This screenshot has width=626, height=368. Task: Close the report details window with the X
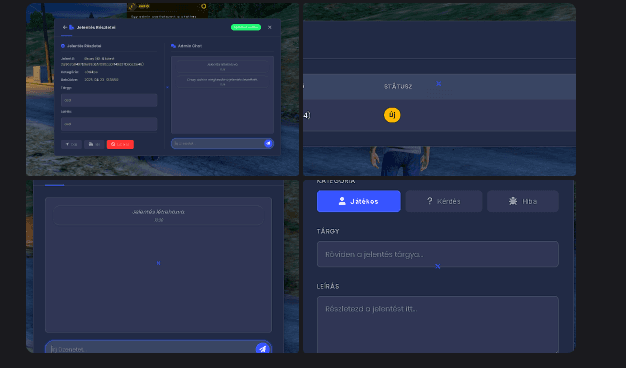[x=270, y=27]
